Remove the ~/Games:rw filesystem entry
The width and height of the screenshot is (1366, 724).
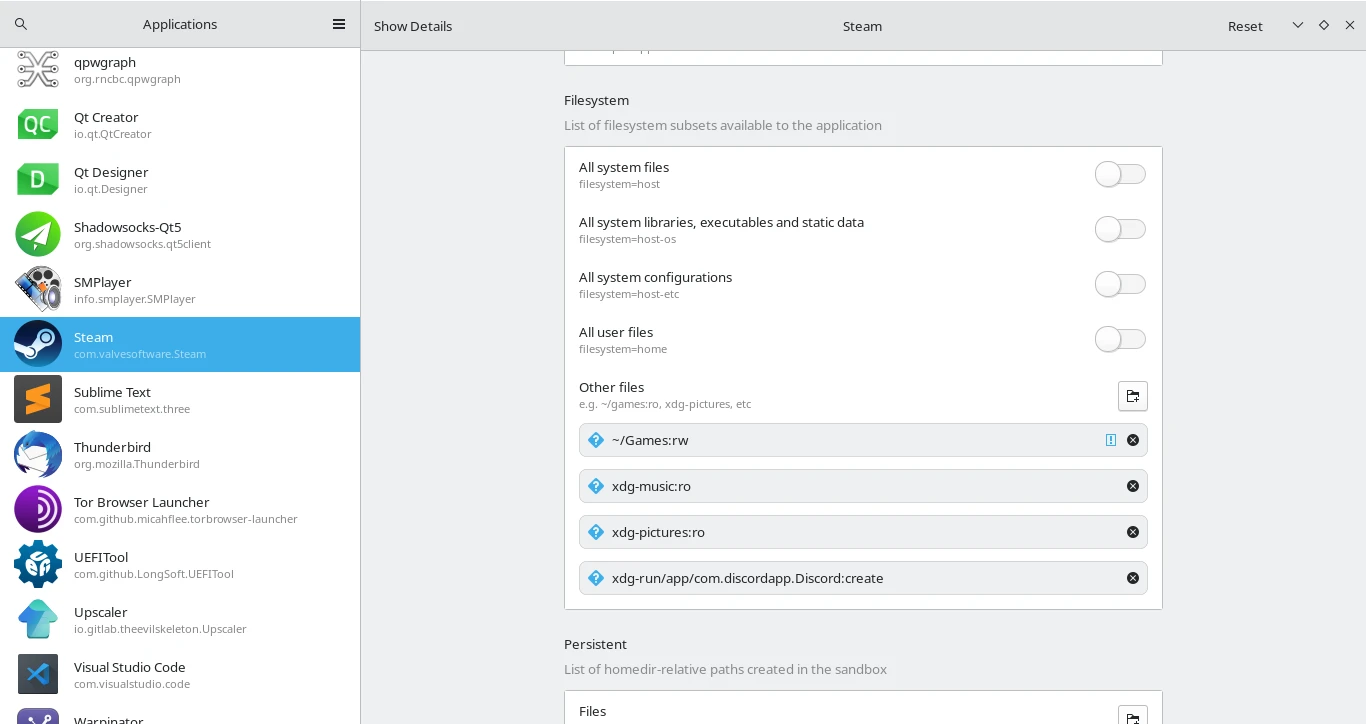pyautogui.click(x=1133, y=440)
